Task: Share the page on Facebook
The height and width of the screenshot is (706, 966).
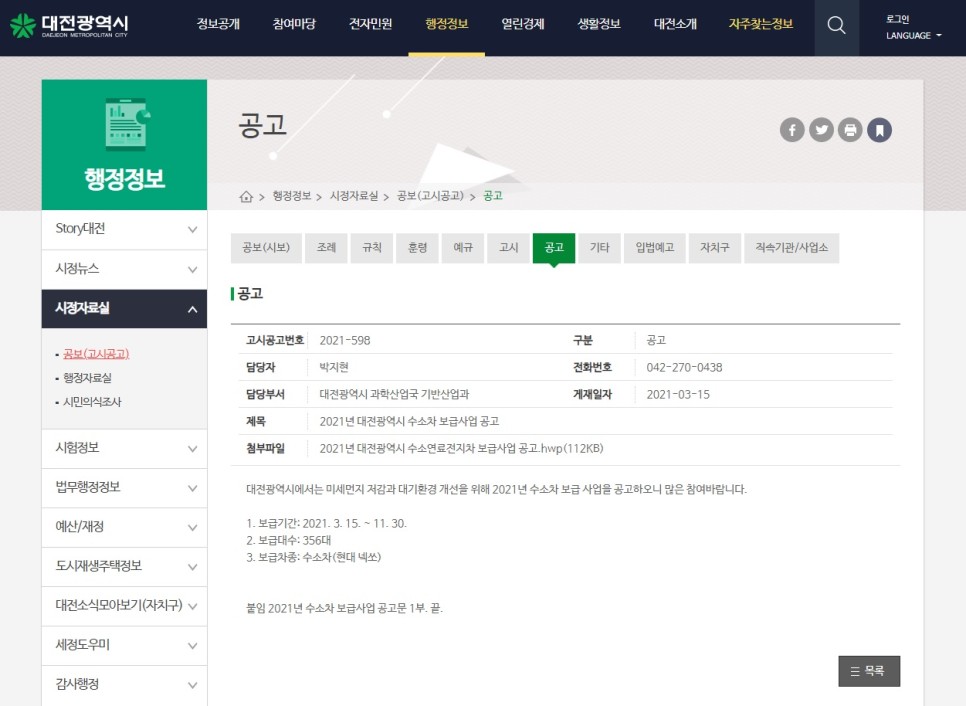Action: click(x=792, y=130)
